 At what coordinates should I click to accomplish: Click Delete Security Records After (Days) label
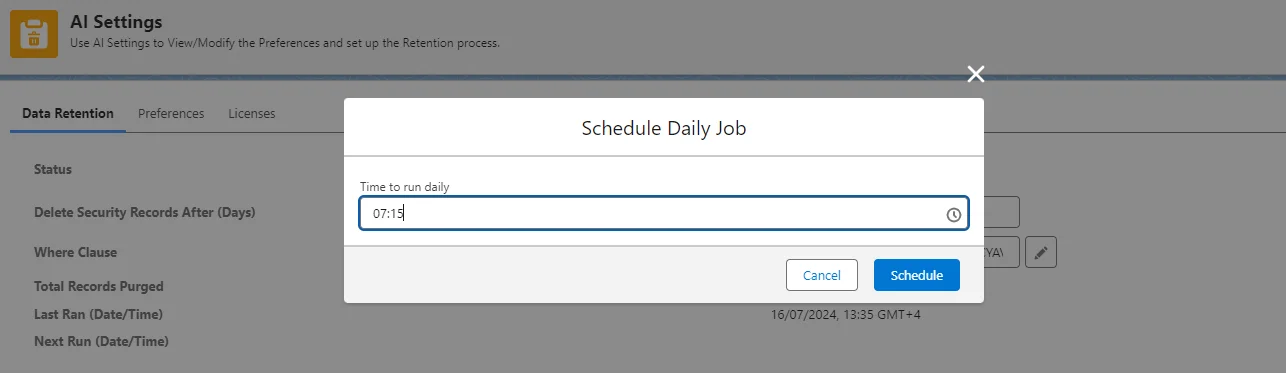[x=145, y=212]
